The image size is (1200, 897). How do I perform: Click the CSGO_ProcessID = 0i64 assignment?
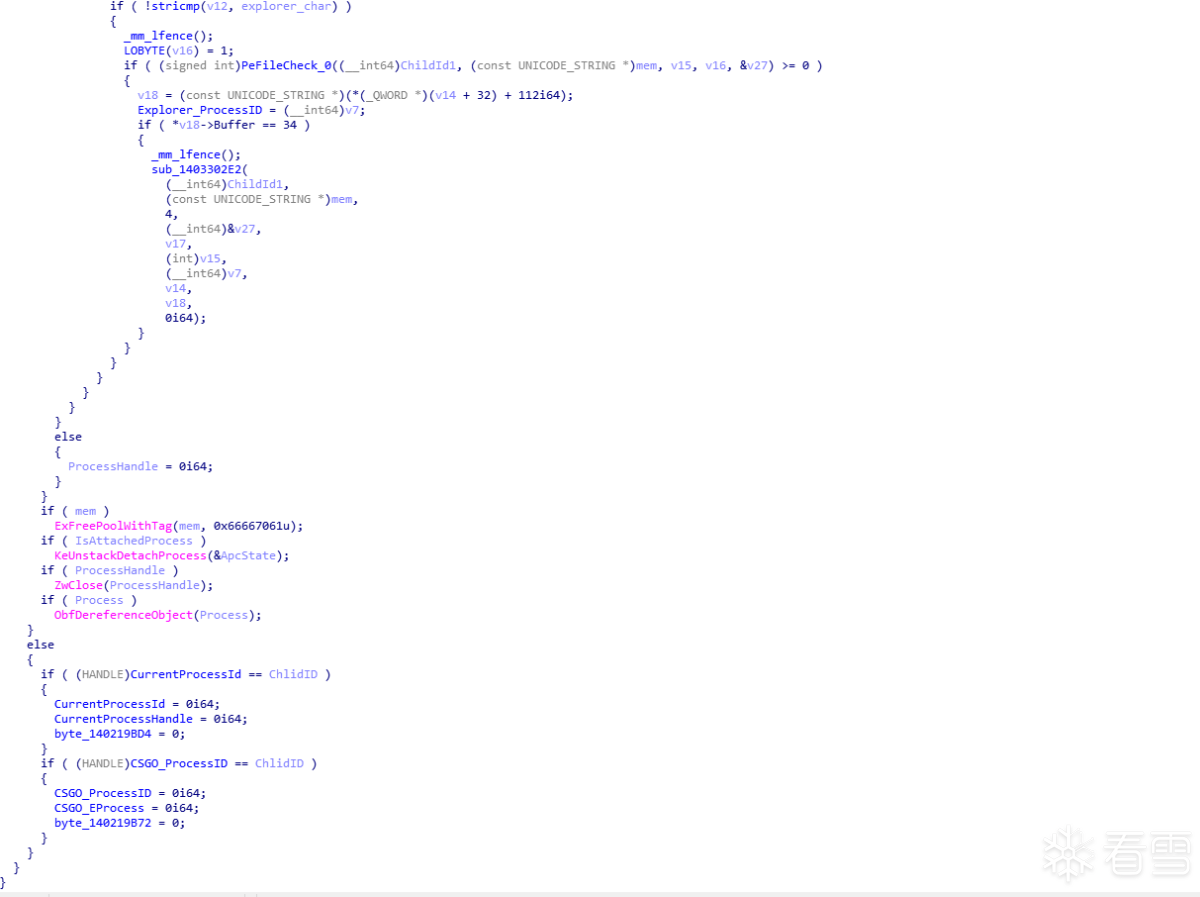pos(130,793)
